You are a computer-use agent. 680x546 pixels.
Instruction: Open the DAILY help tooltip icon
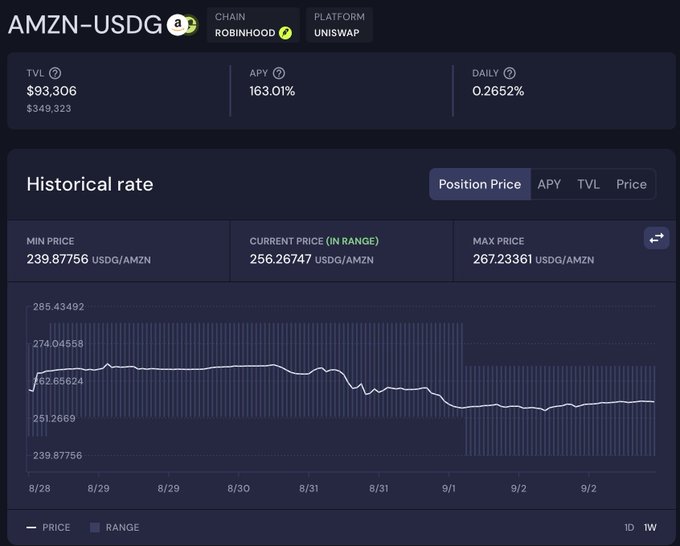coord(510,73)
